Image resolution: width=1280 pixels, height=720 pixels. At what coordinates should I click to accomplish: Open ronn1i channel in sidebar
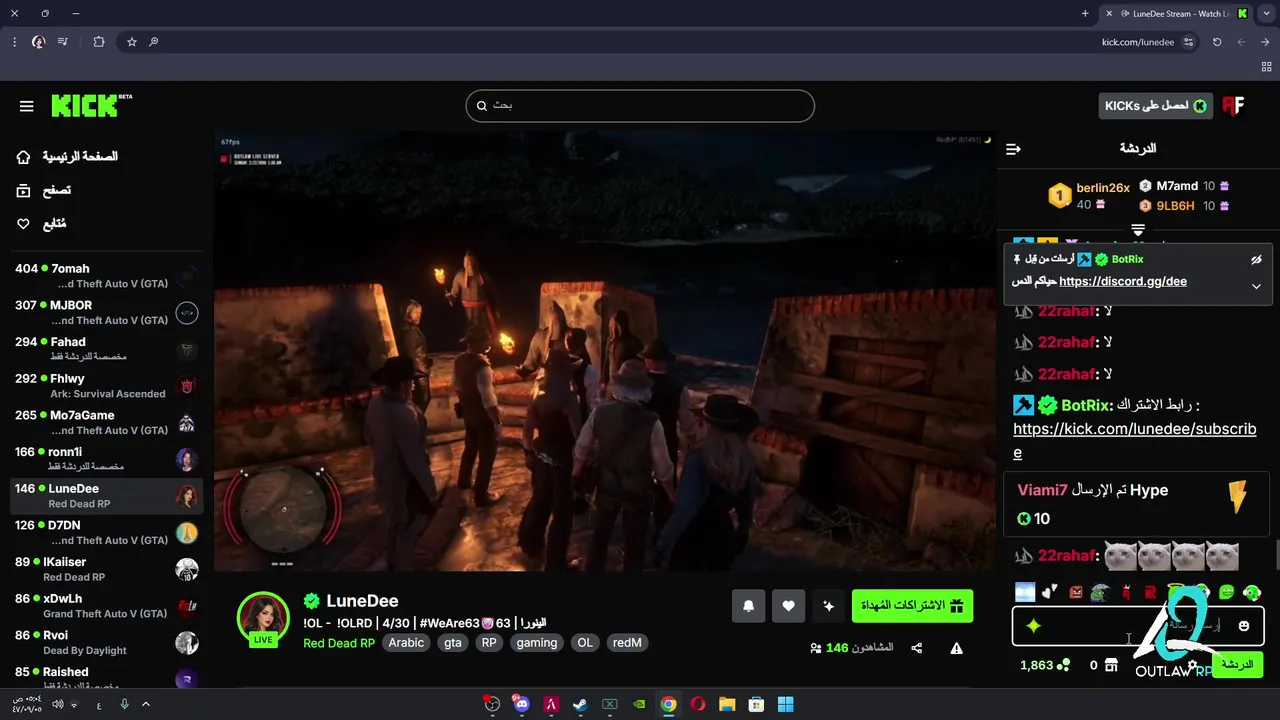(105, 459)
